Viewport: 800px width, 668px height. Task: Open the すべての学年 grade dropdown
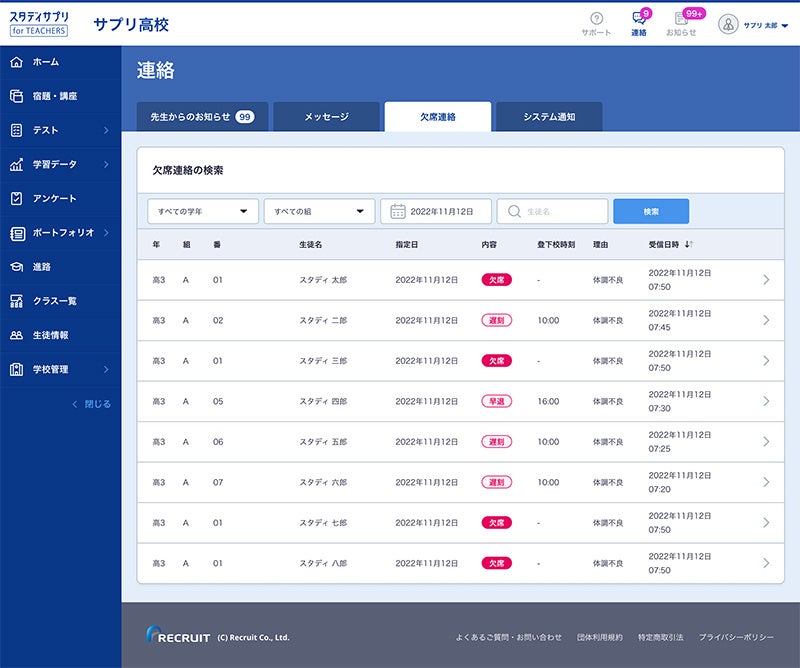(200, 211)
